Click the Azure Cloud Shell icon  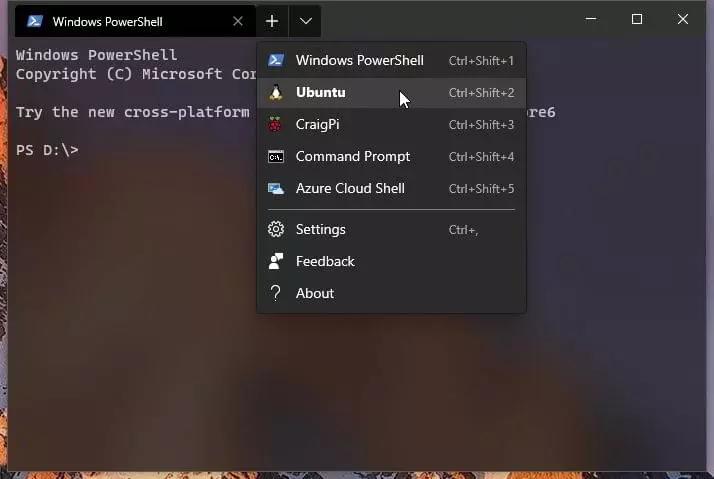click(276, 189)
